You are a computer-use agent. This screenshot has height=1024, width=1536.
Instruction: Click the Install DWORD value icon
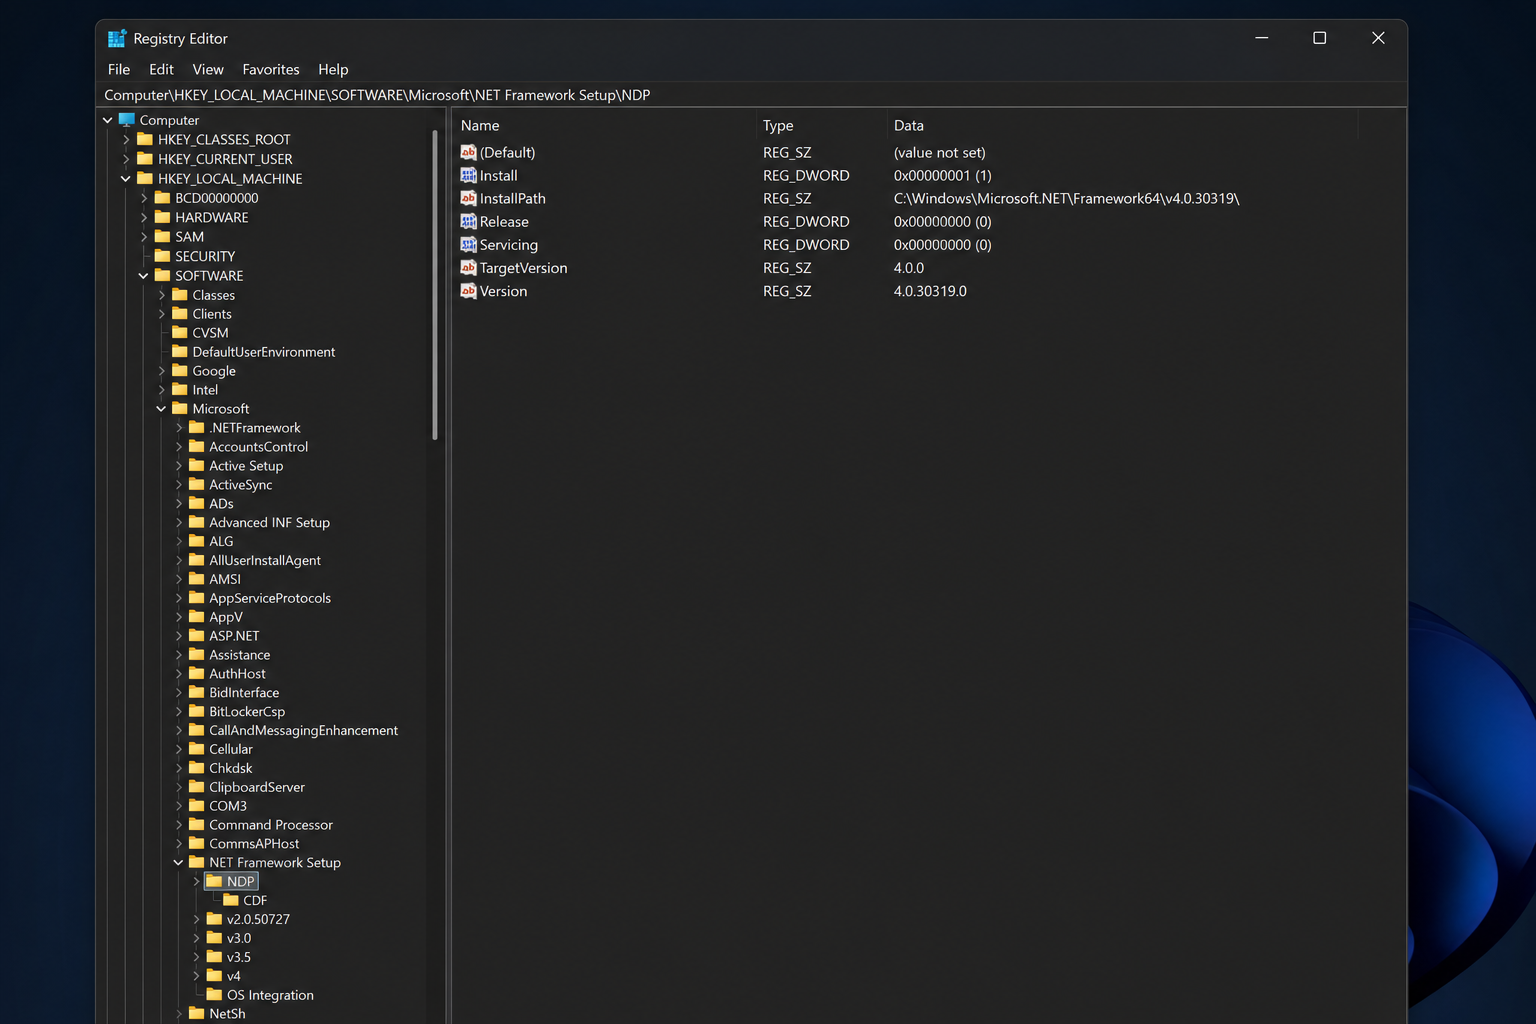tap(468, 175)
